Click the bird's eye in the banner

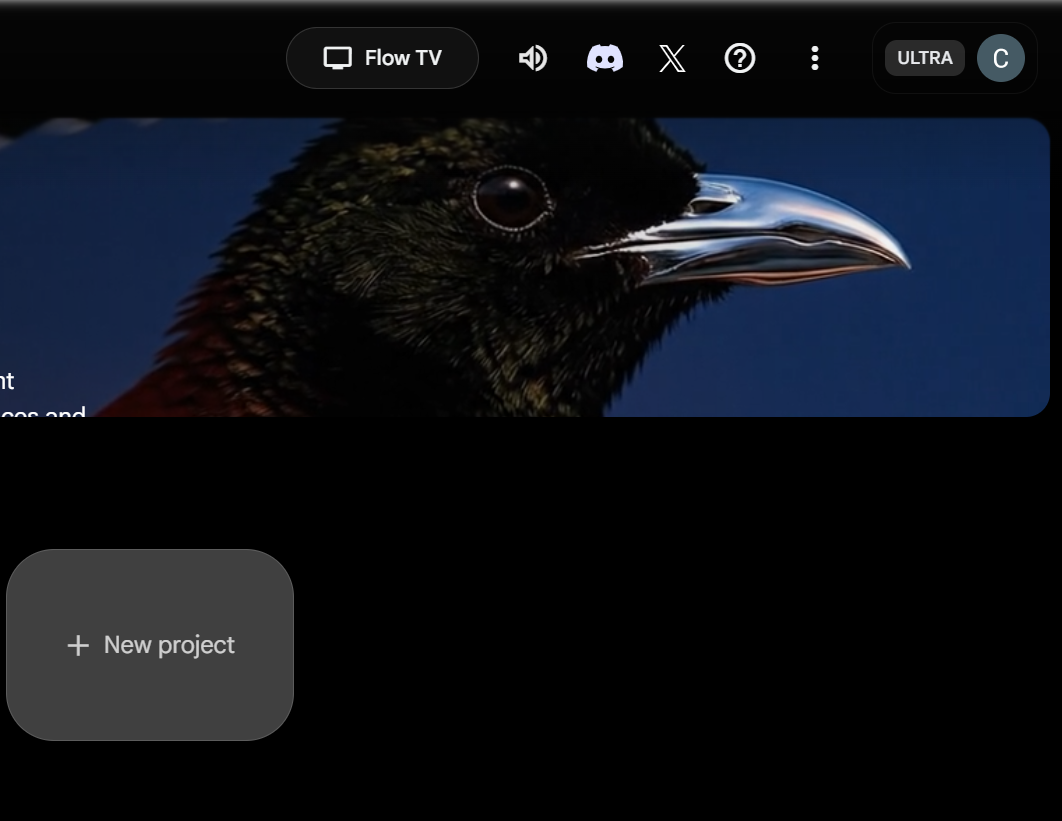point(510,198)
